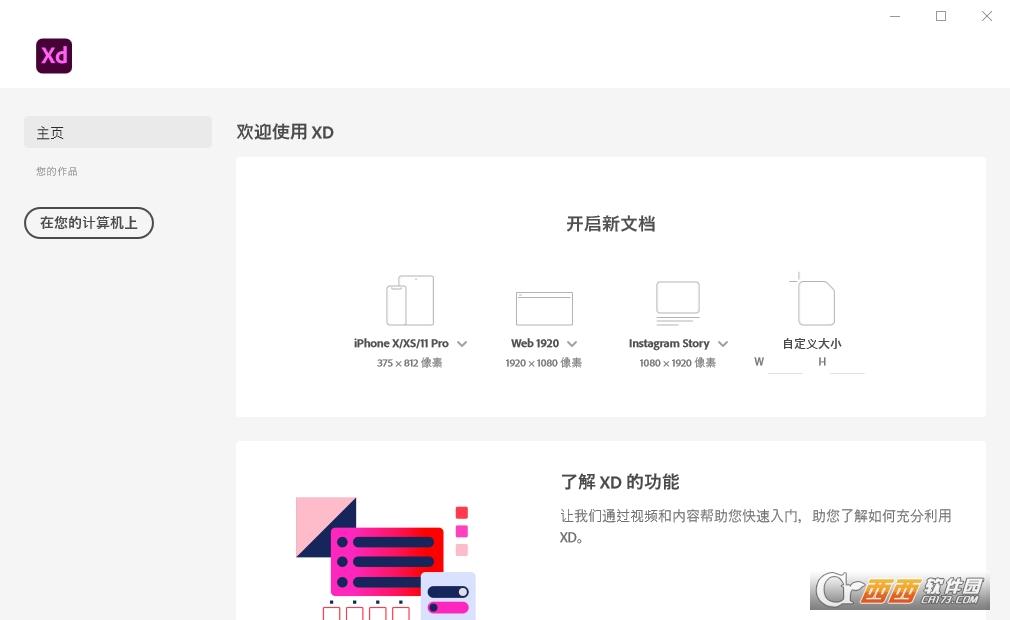Screen dimensions: 1010x620
Task: Expand the Web 1920 size dropdown
Action: pos(572,344)
